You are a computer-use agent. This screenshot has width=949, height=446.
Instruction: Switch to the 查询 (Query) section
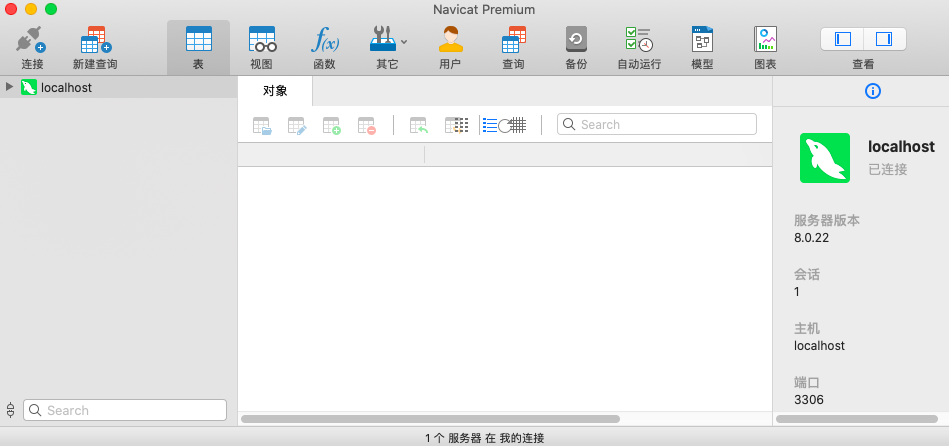pos(513,47)
